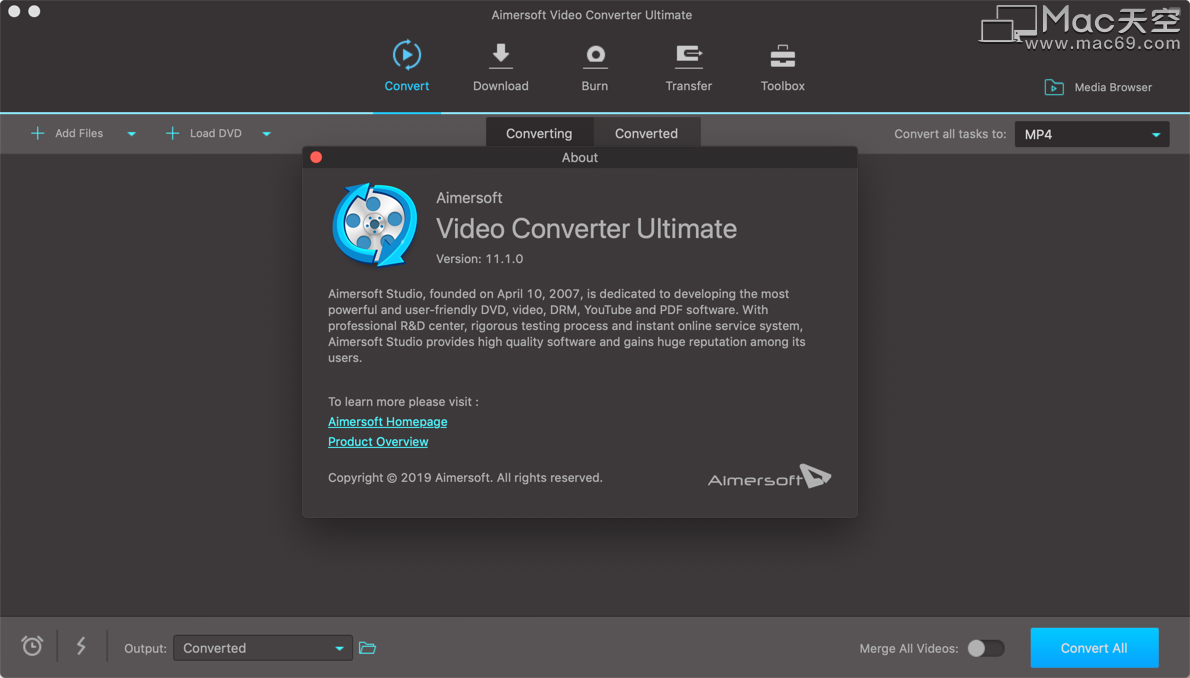Click the Add Files button label
Viewport: 1190px width, 678px height.
(x=79, y=134)
